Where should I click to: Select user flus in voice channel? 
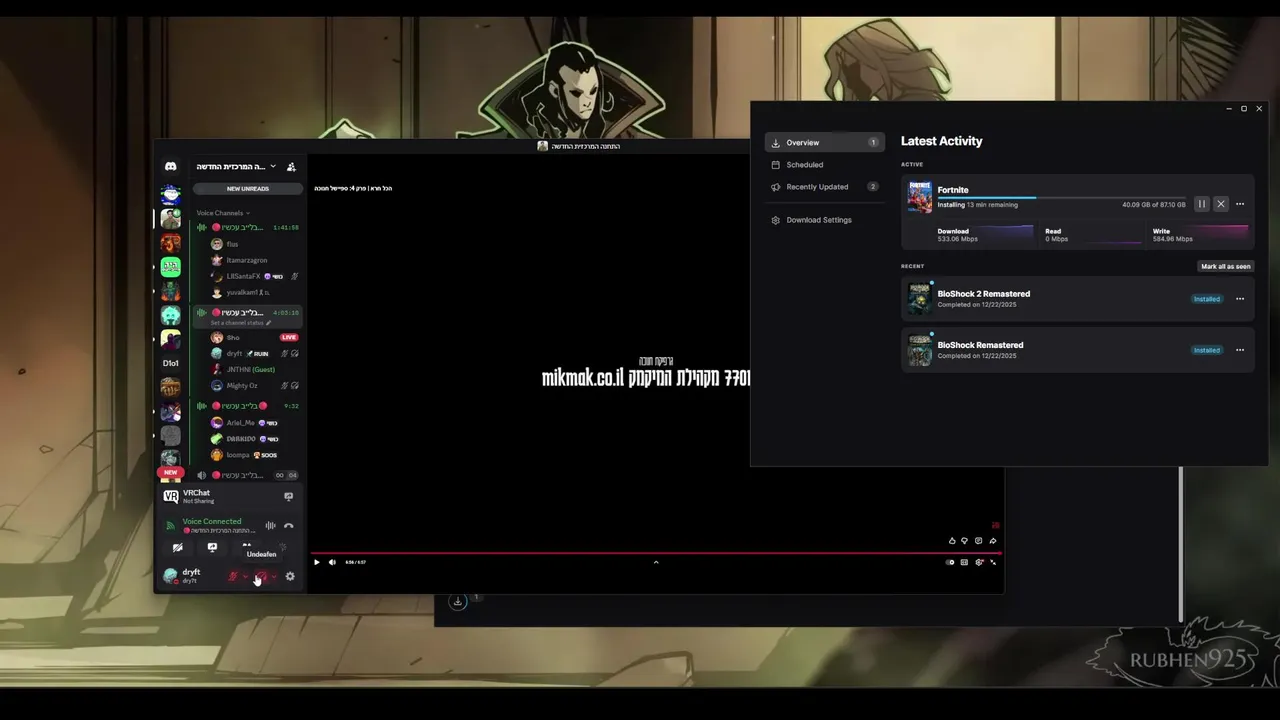coord(248,244)
